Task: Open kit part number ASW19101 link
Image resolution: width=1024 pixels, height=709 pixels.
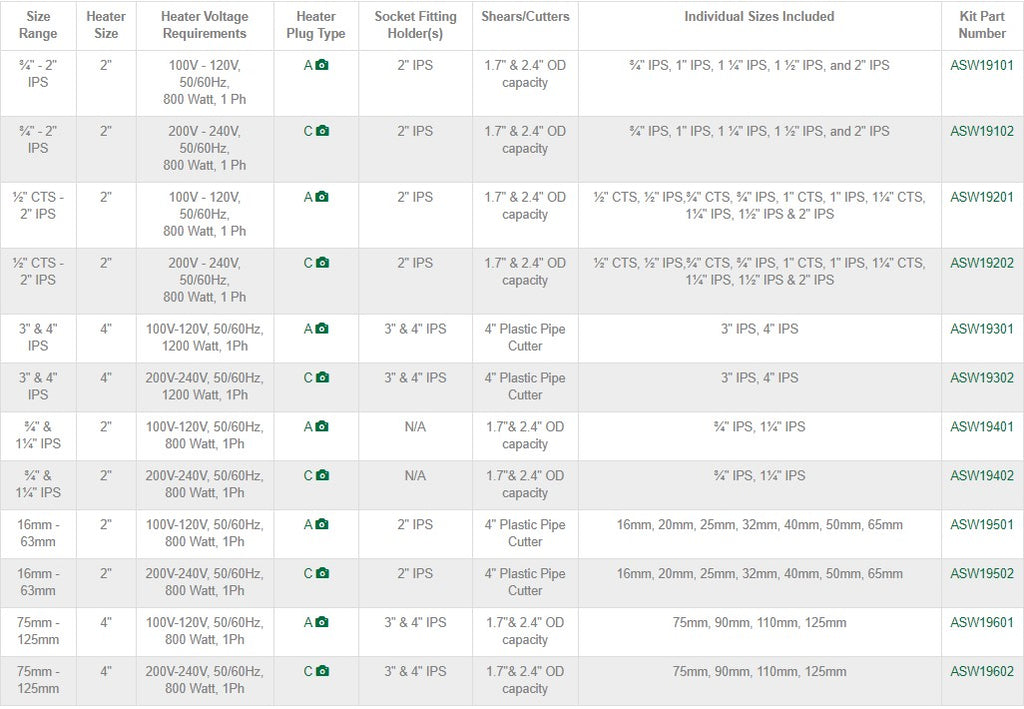Action: (x=981, y=66)
